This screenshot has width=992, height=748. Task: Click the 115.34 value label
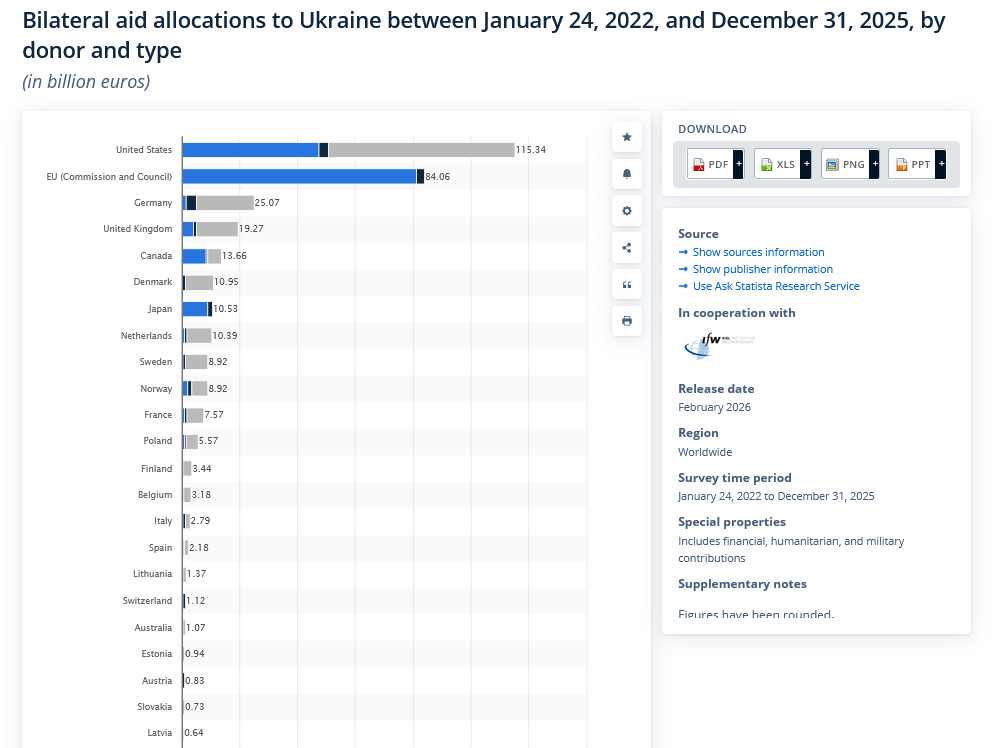coord(531,150)
